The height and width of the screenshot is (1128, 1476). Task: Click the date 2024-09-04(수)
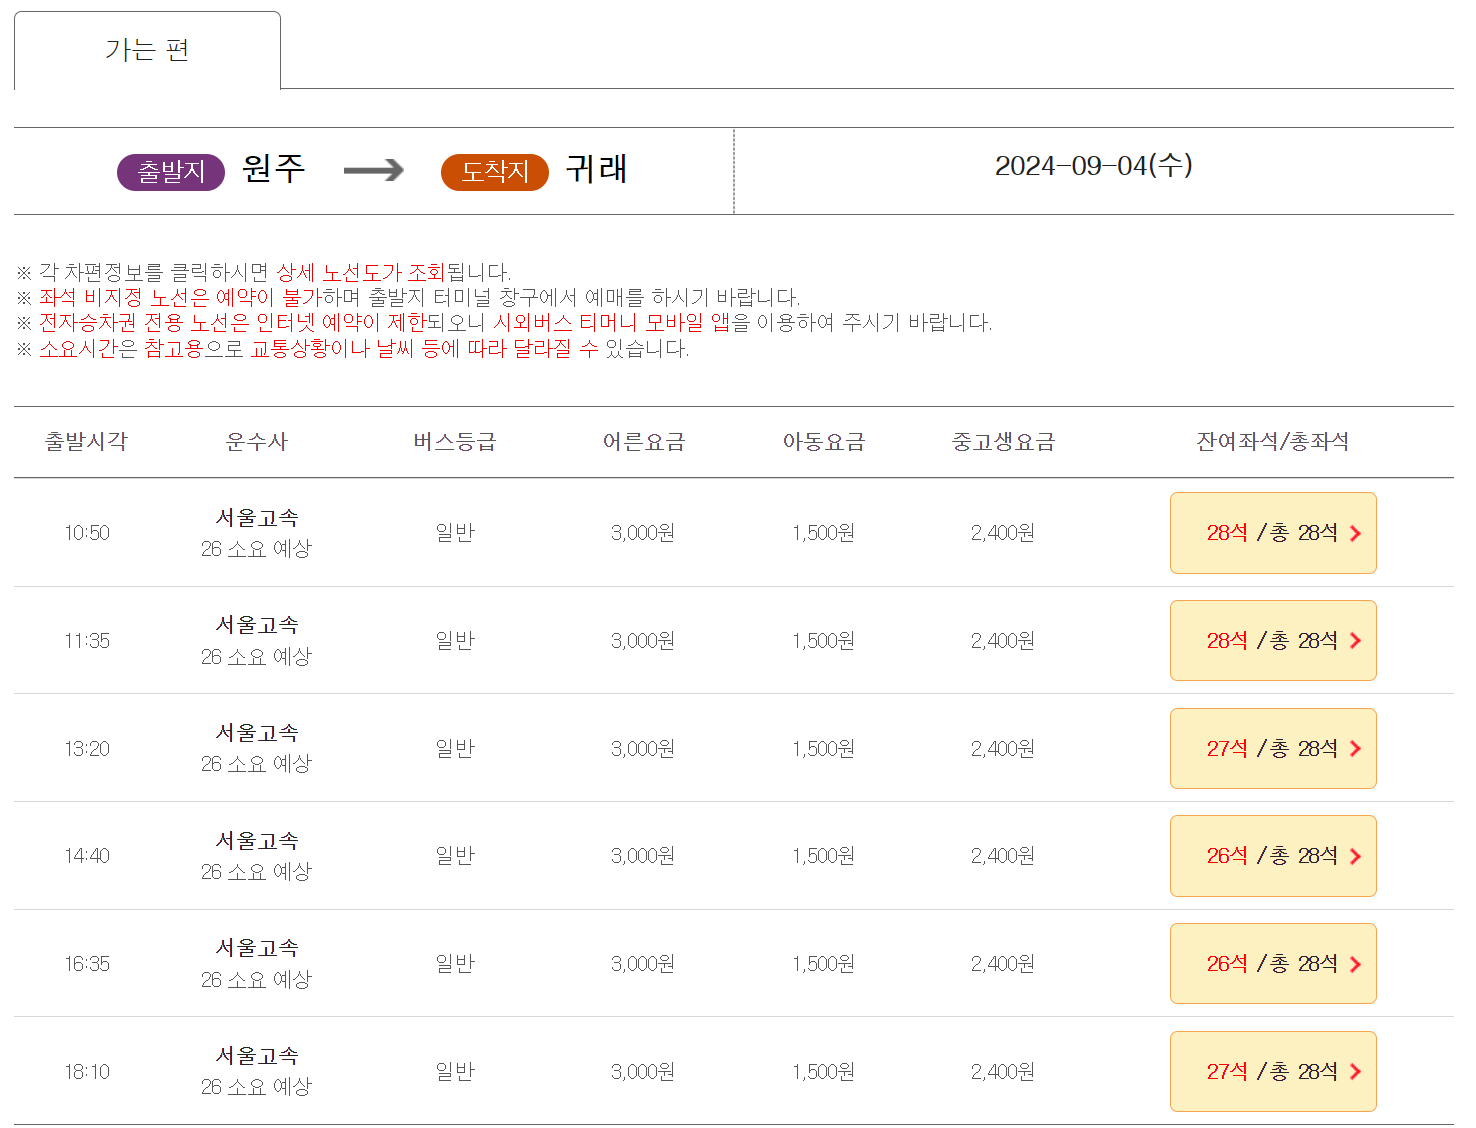tap(1094, 166)
